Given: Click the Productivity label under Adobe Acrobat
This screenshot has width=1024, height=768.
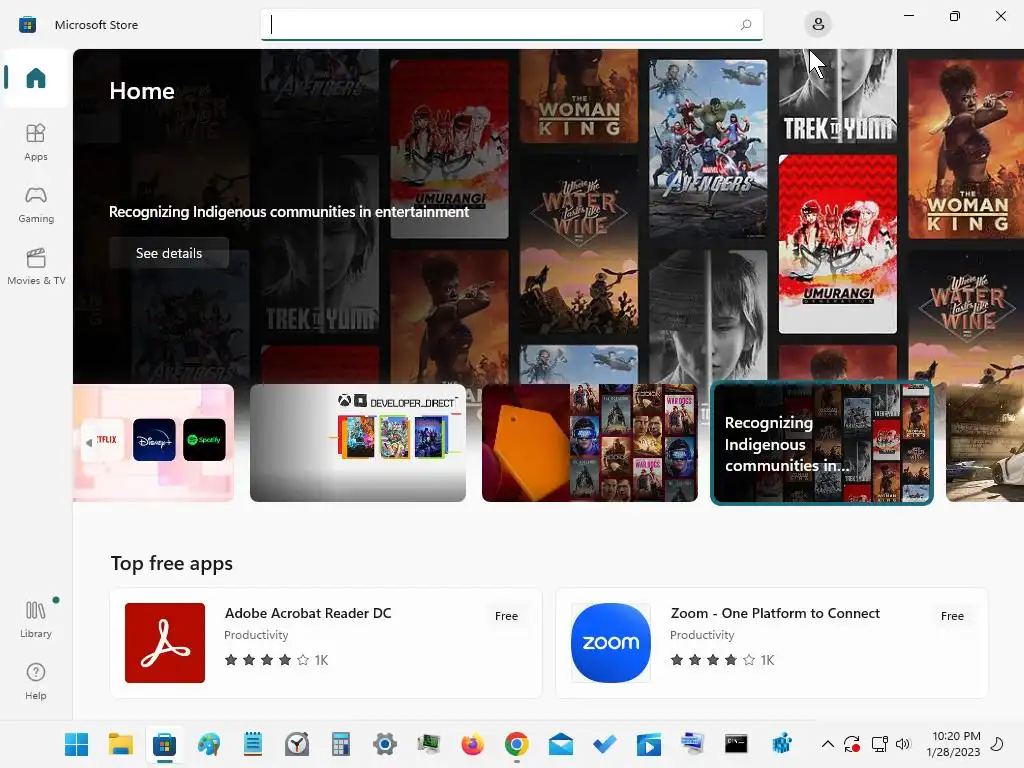Looking at the screenshot, I should 256,635.
